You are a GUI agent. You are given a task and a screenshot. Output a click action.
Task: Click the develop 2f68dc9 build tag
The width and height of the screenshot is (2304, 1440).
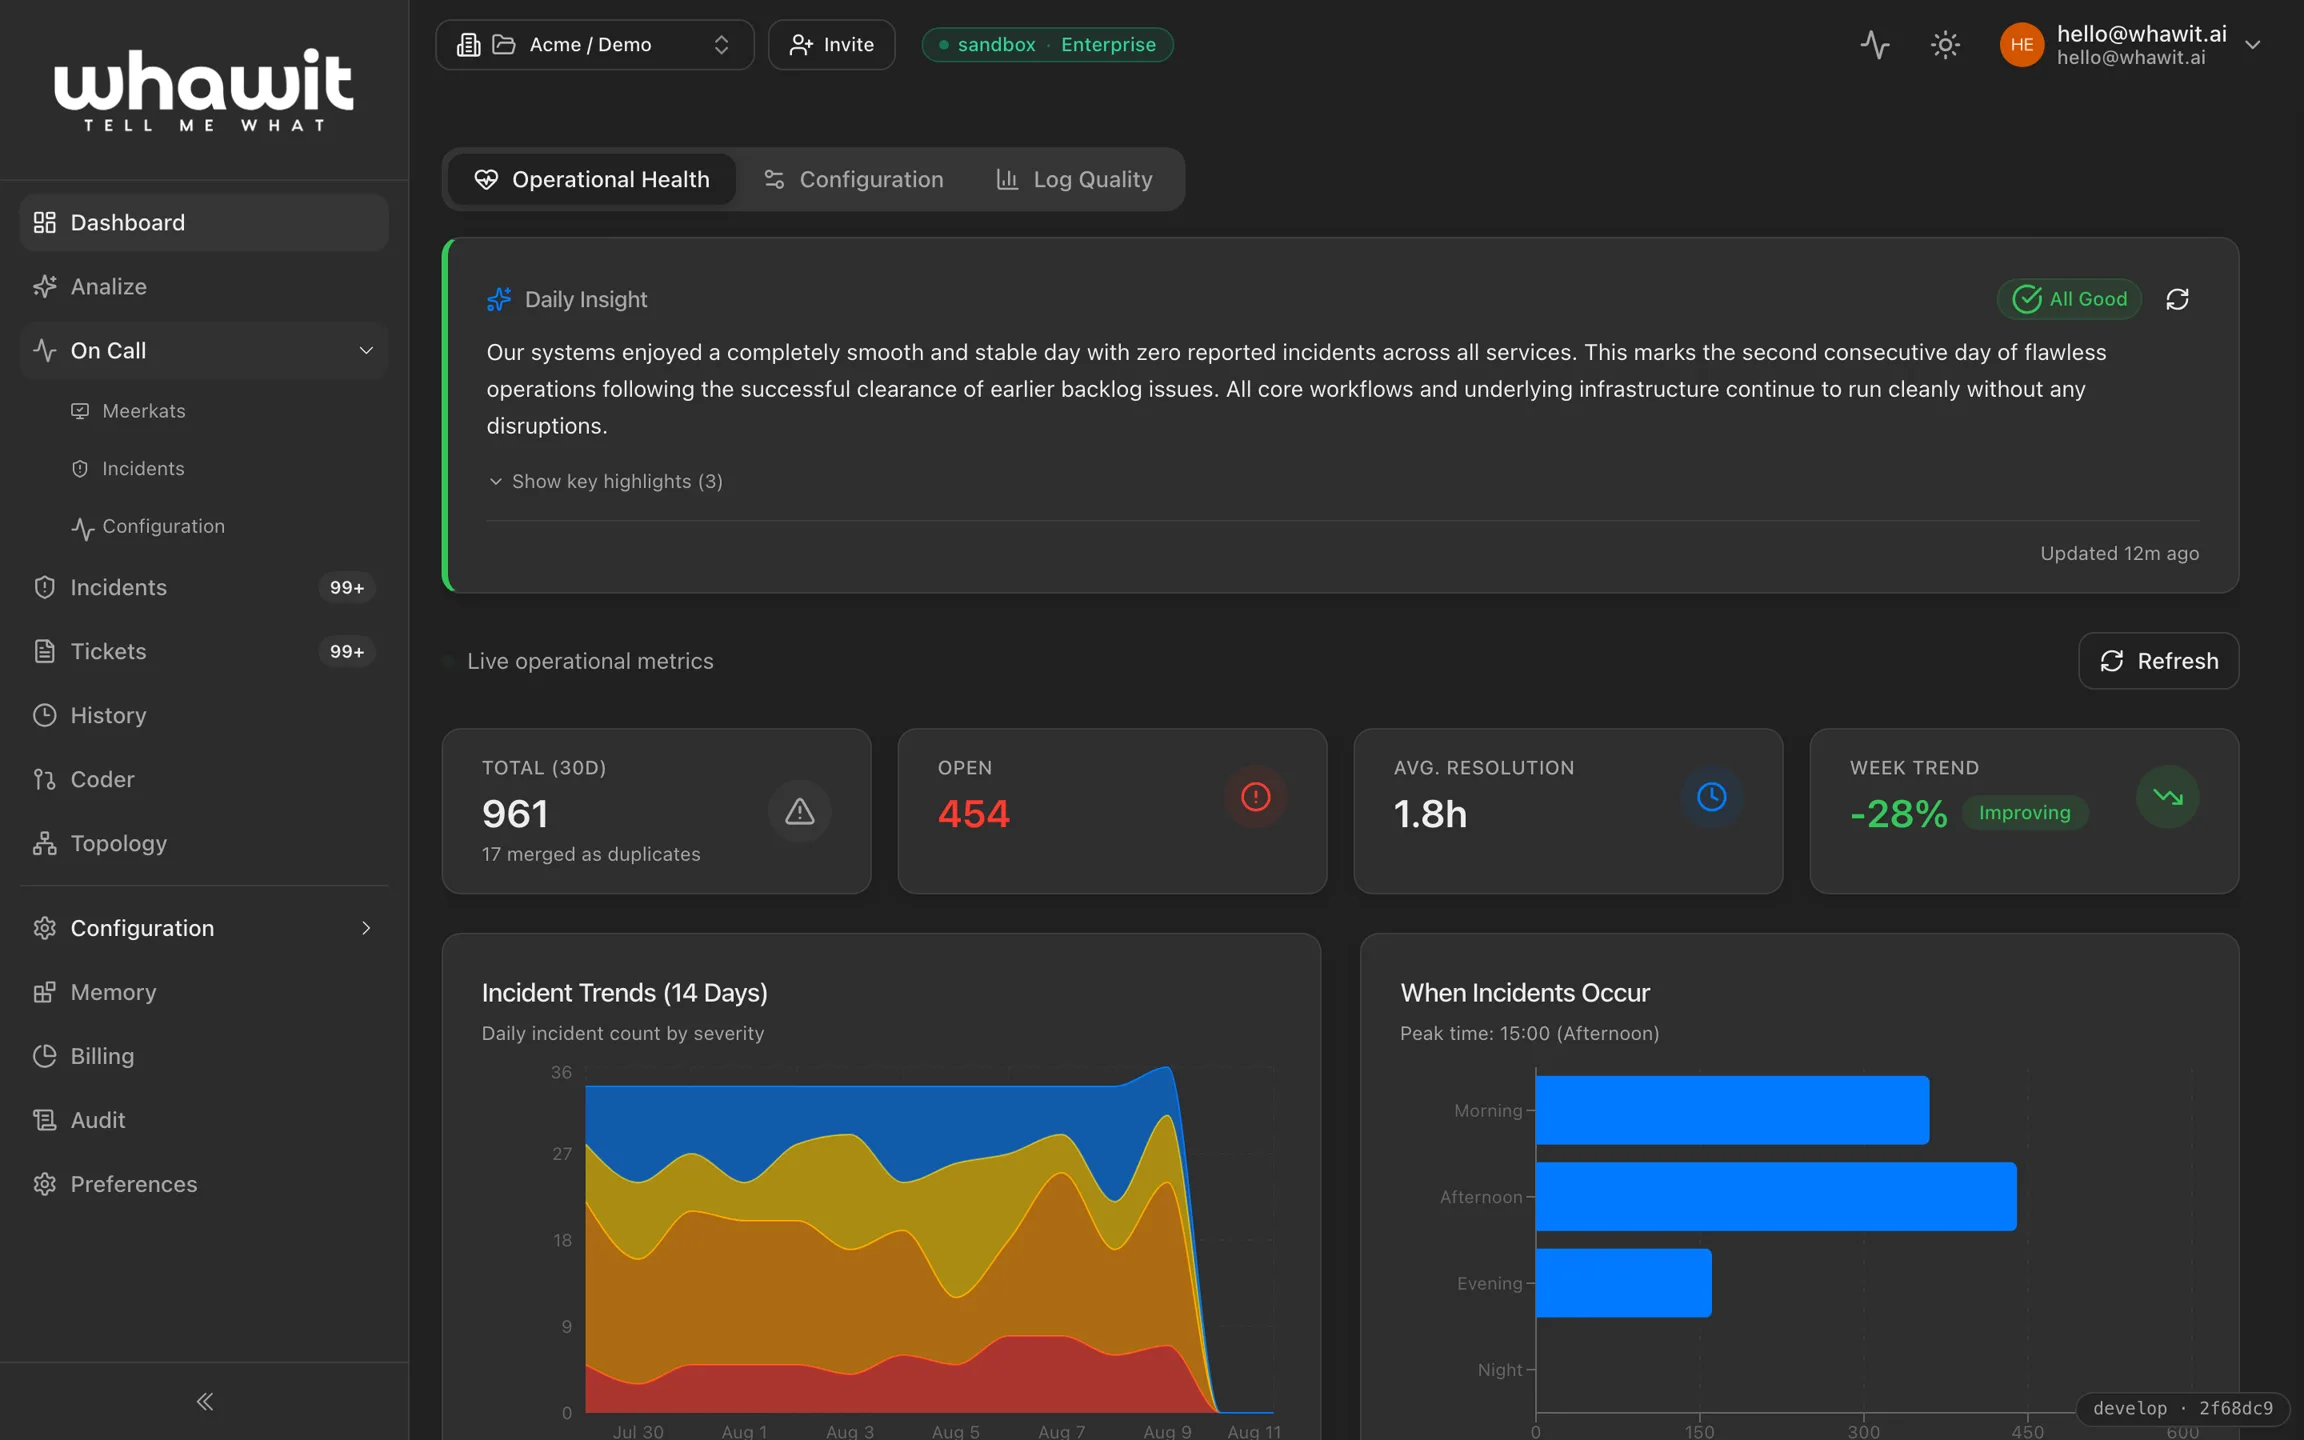pos(2183,1408)
